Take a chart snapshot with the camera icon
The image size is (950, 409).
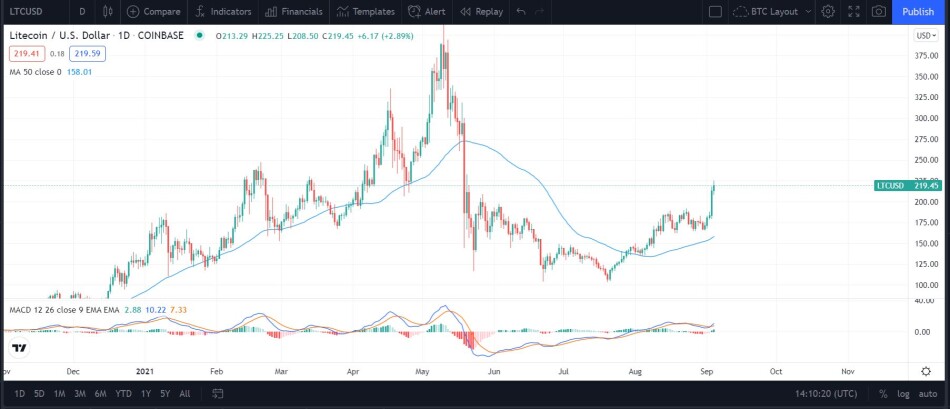(x=879, y=12)
